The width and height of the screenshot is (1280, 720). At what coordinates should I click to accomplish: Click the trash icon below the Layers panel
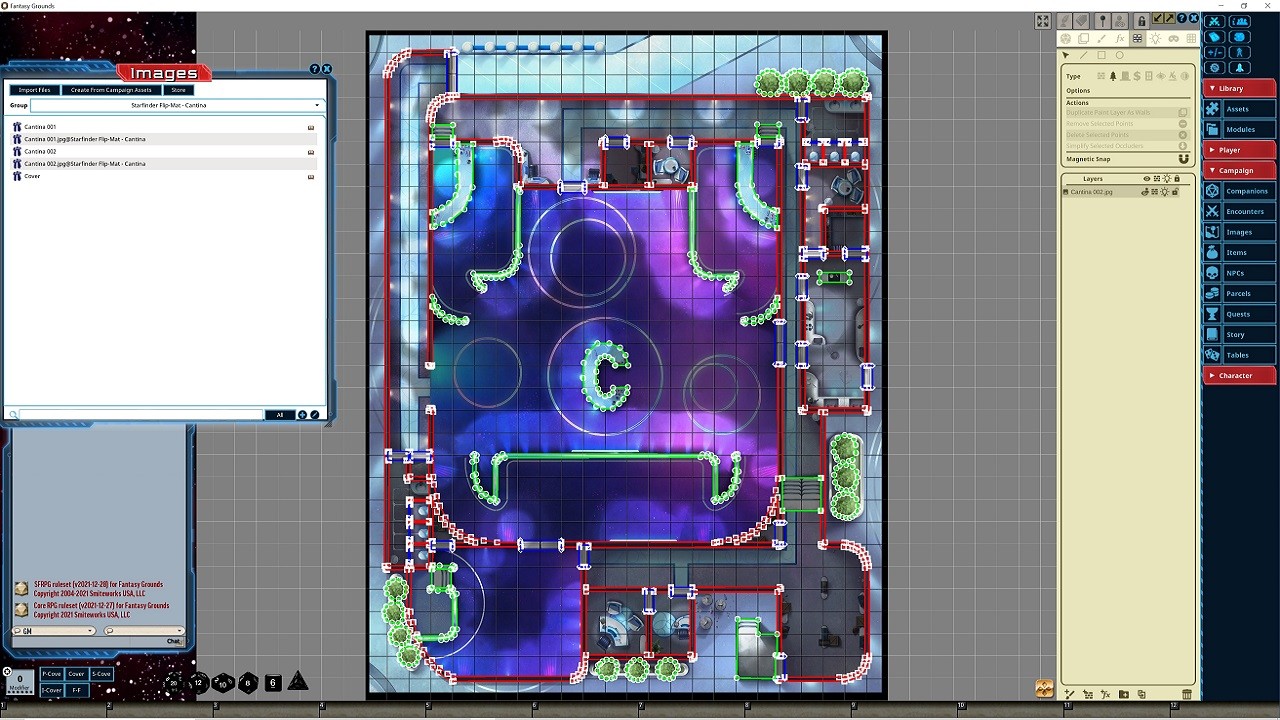1187,694
